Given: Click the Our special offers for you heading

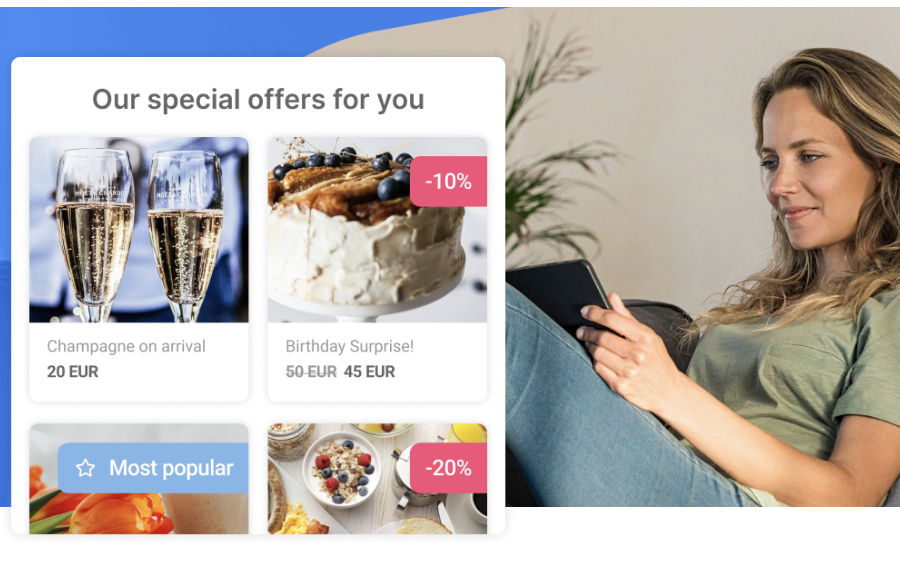Looking at the screenshot, I should [x=258, y=99].
